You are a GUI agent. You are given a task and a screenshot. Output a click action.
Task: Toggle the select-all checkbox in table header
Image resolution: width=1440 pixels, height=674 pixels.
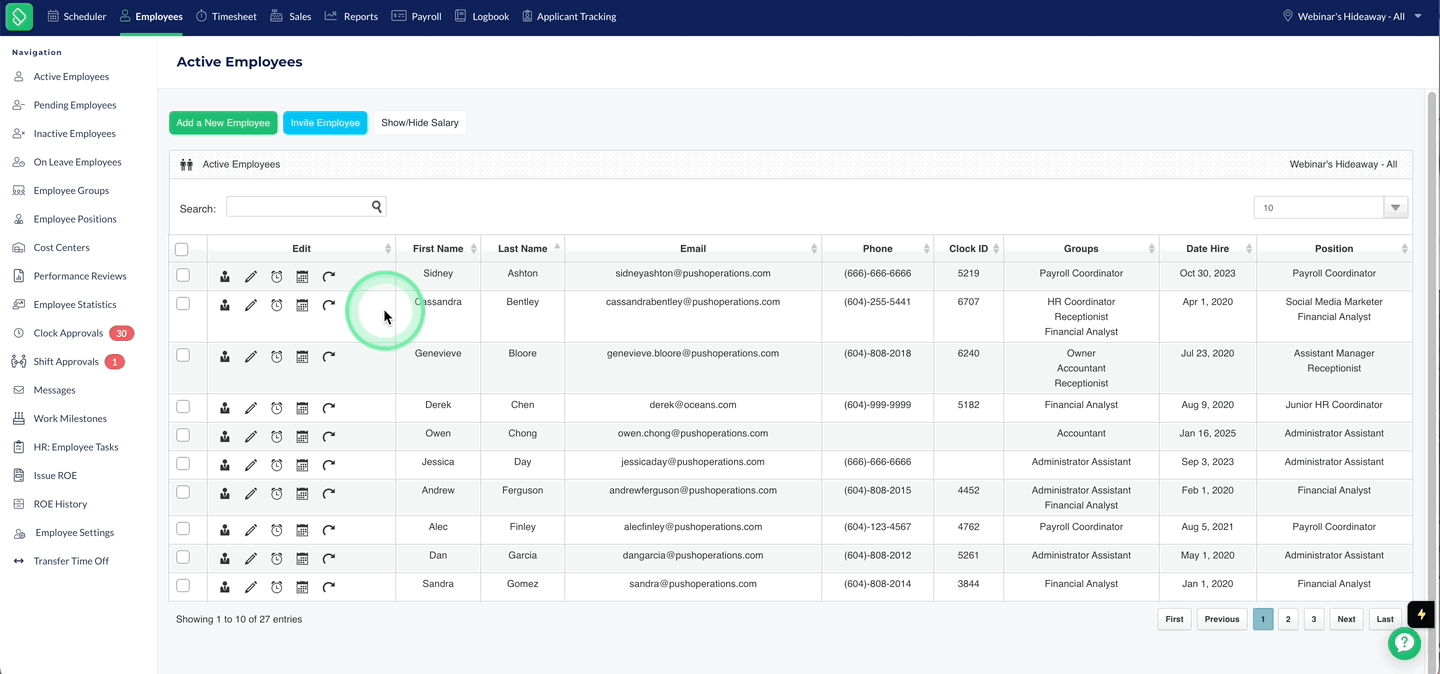point(181,249)
